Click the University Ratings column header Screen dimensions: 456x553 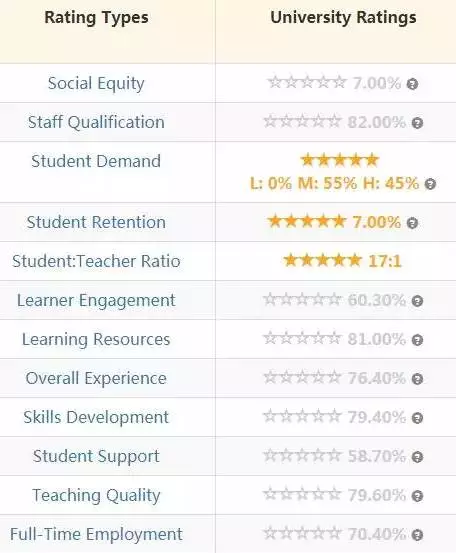coord(343,18)
